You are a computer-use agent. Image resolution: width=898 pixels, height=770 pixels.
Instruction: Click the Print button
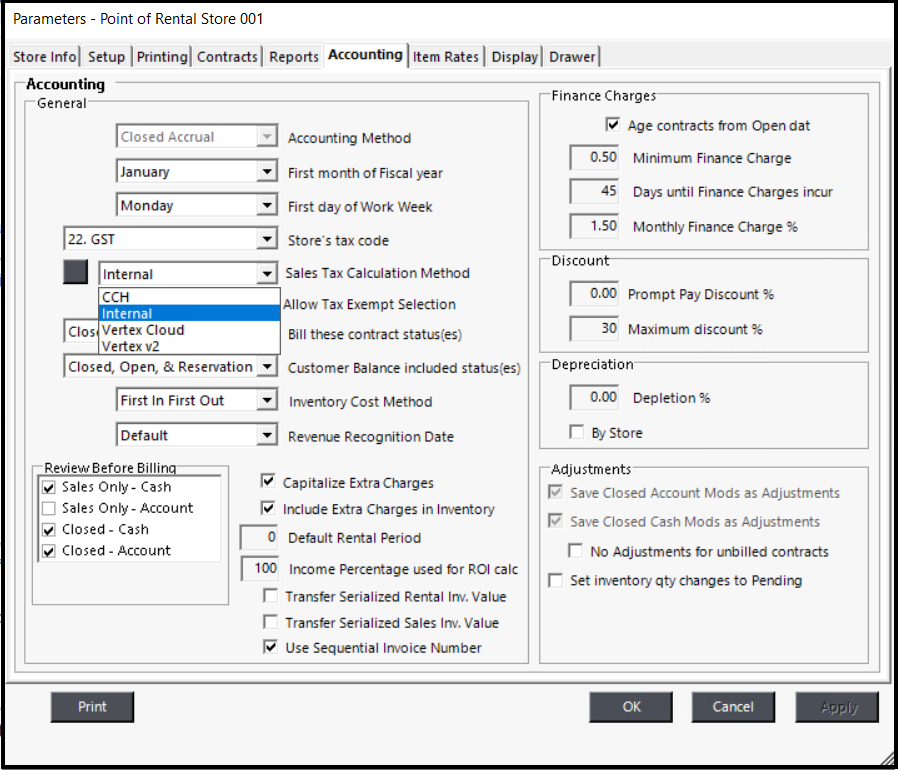tap(92, 707)
